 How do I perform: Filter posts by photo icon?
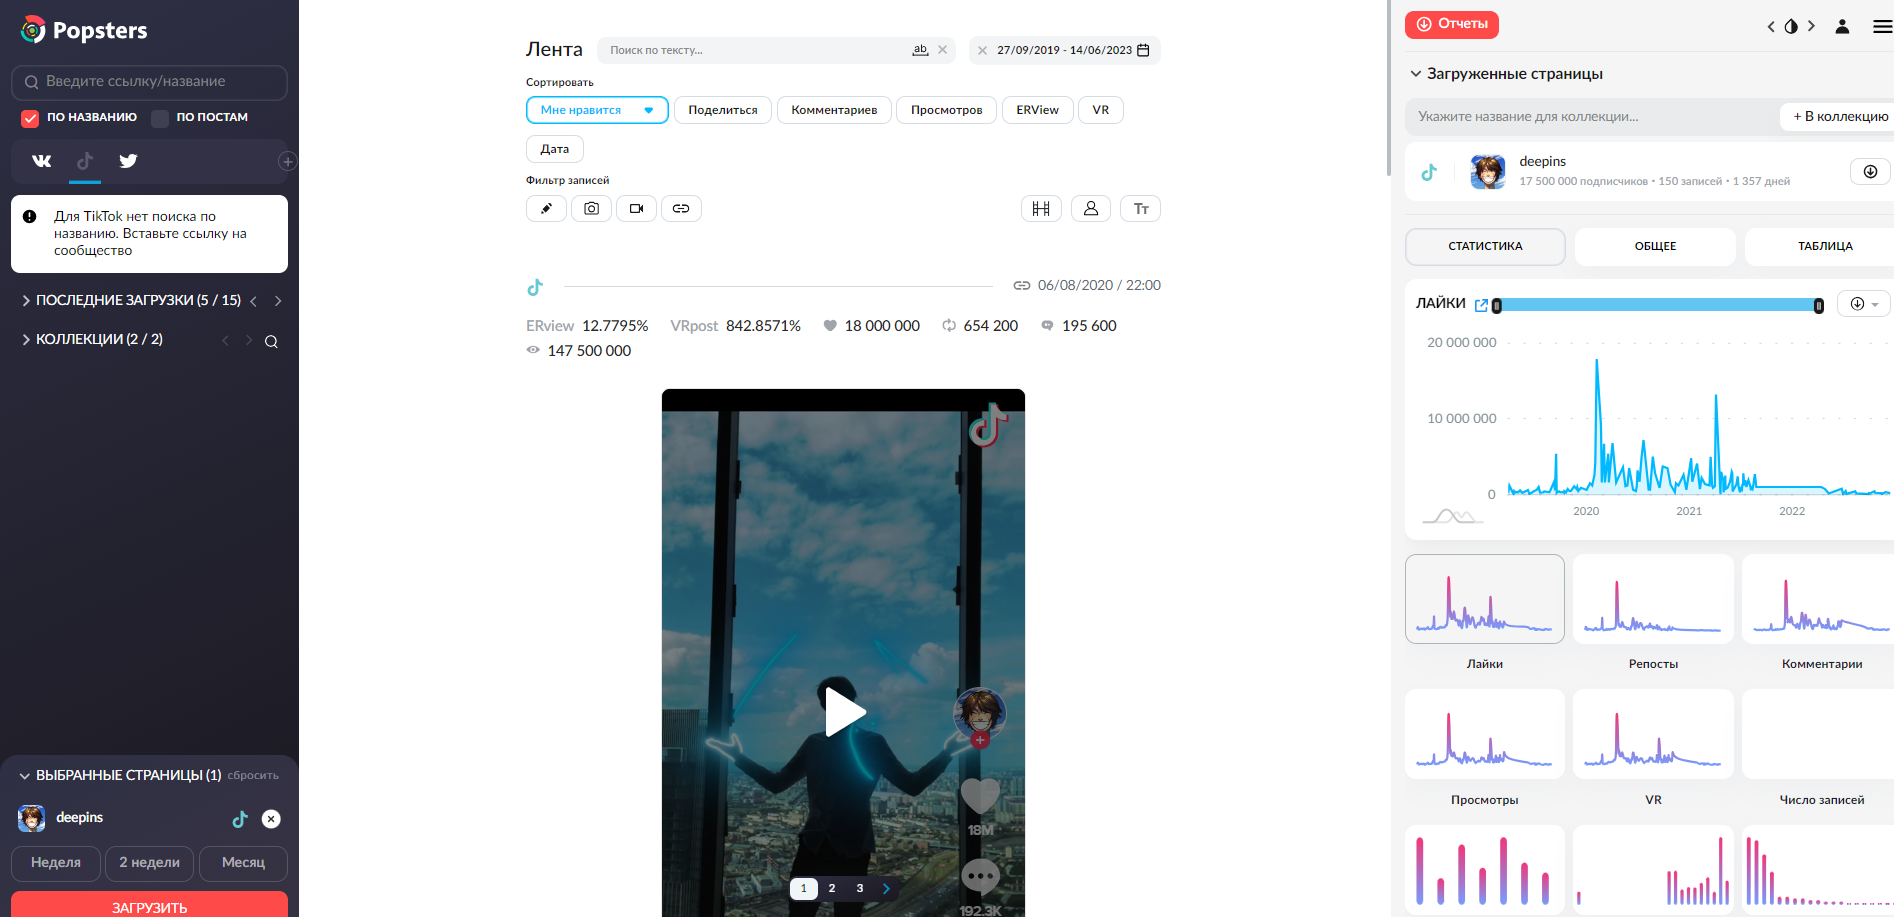591,209
